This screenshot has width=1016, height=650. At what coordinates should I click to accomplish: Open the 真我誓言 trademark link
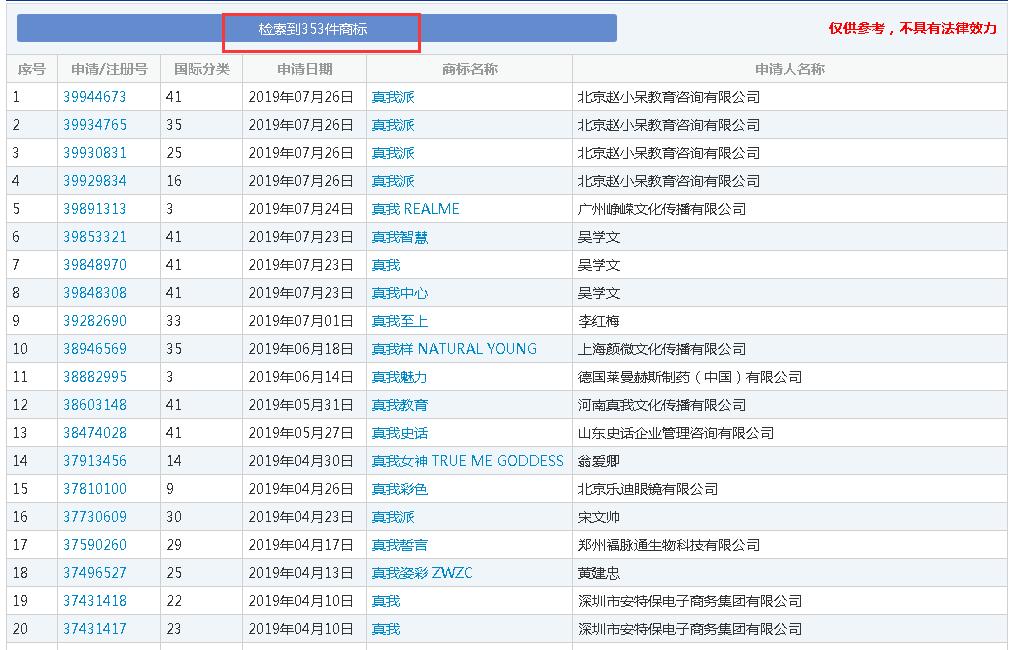[400, 545]
